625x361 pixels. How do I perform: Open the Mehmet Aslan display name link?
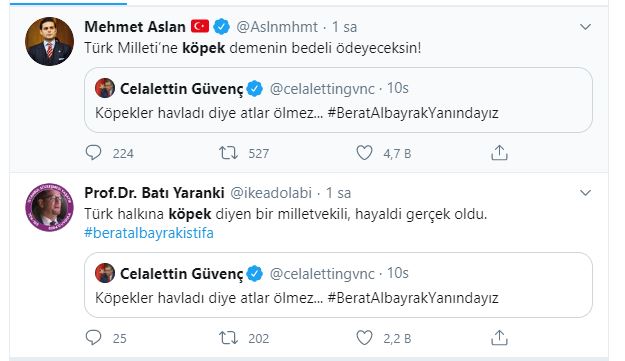point(135,27)
